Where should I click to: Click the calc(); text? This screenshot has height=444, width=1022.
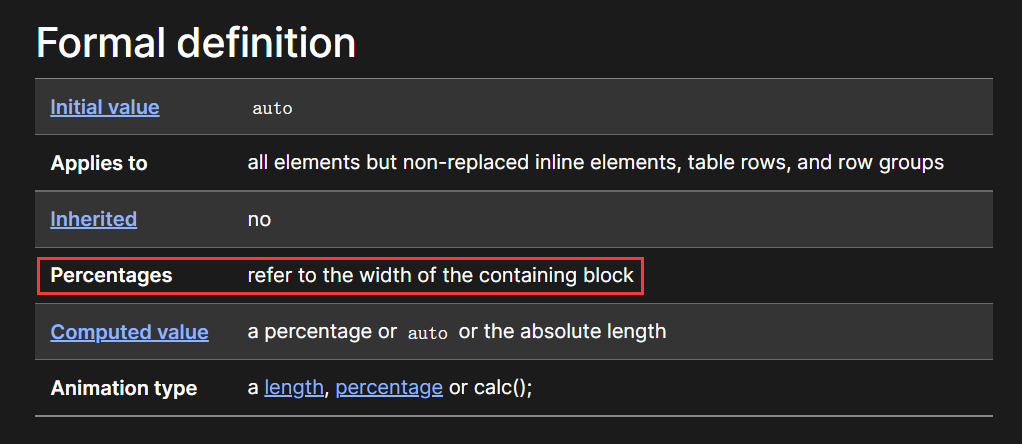503,388
